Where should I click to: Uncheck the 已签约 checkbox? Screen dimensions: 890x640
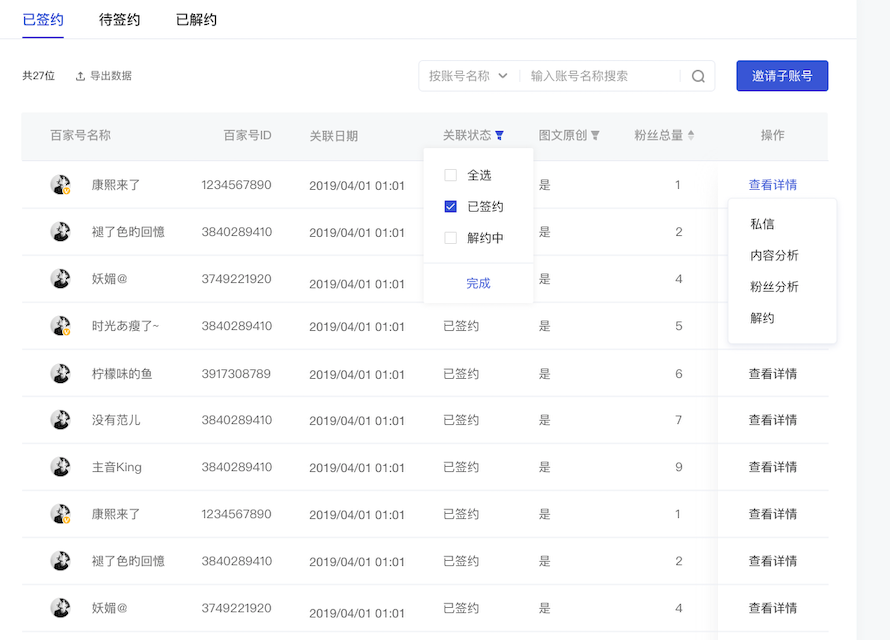tap(451, 207)
